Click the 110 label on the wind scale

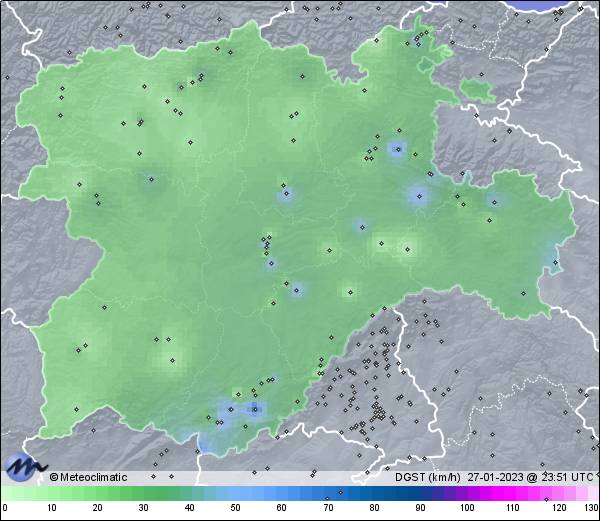513,508
